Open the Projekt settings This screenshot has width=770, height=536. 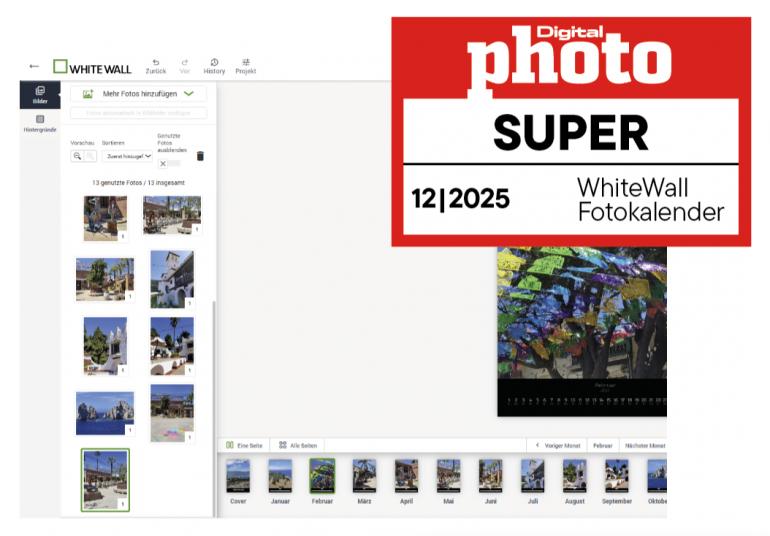(x=246, y=66)
